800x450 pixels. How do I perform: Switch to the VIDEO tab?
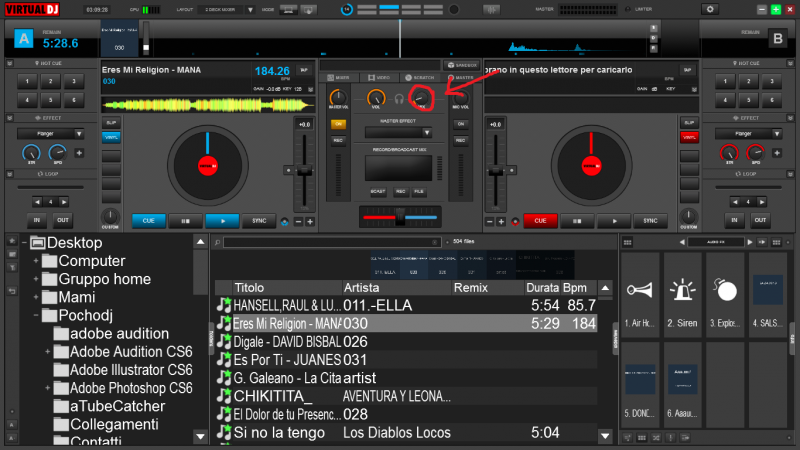[x=379, y=78]
